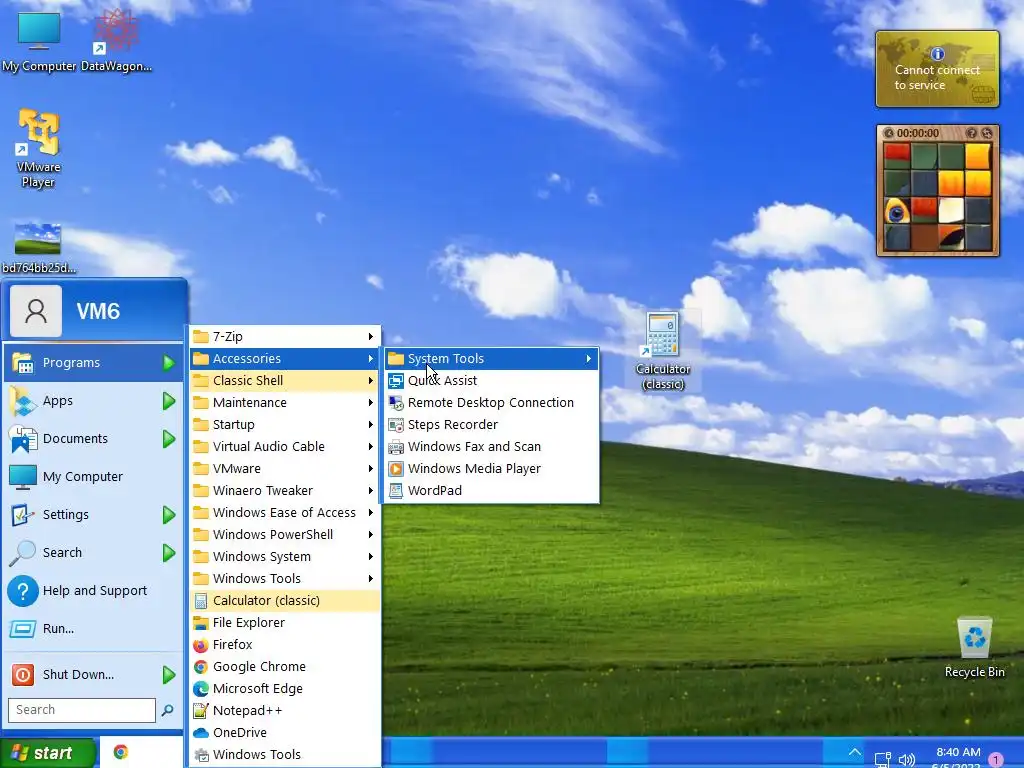Viewport: 1024px width, 768px height.
Task: Open the Startup folder
Action: [285, 424]
